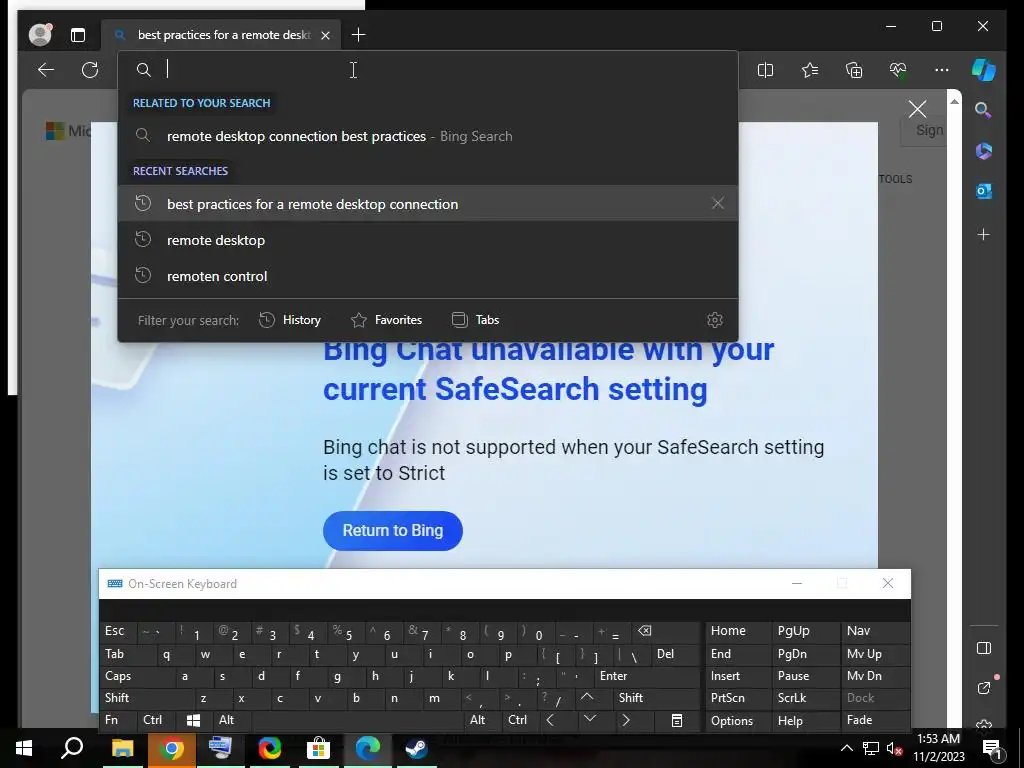The height and width of the screenshot is (768, 1024).
Task: Click the 'Return to Bing' button
Action: click(392, 530)
